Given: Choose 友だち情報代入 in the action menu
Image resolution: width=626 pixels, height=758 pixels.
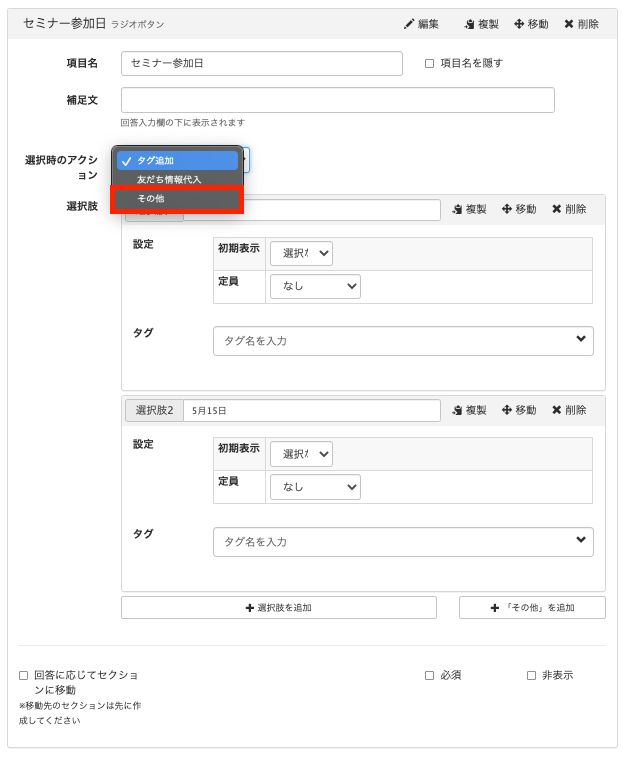Looking at the screenshot, I should (x=177, y=179).
